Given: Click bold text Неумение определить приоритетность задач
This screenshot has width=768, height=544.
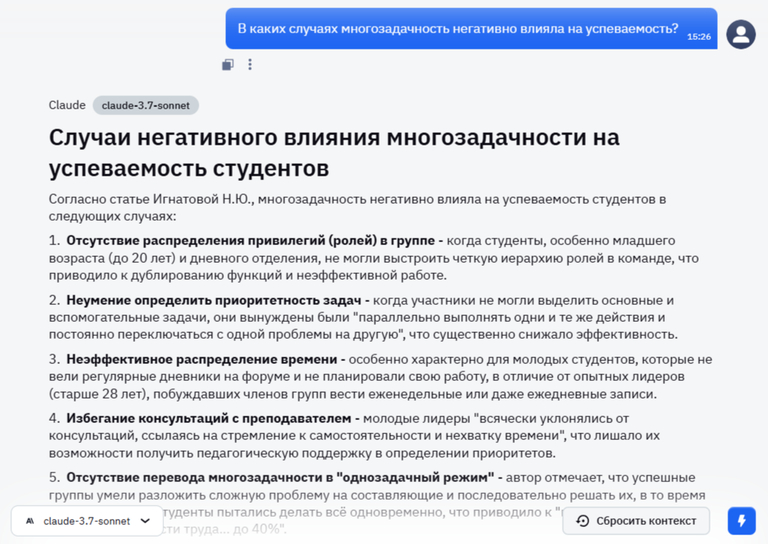Looking at the screenshot, I should tap(214, 300).
